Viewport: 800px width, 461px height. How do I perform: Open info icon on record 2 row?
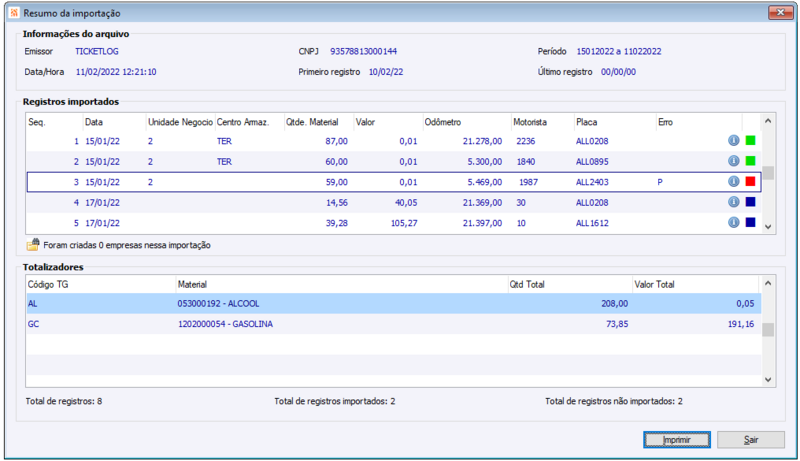tap(733, 161)
